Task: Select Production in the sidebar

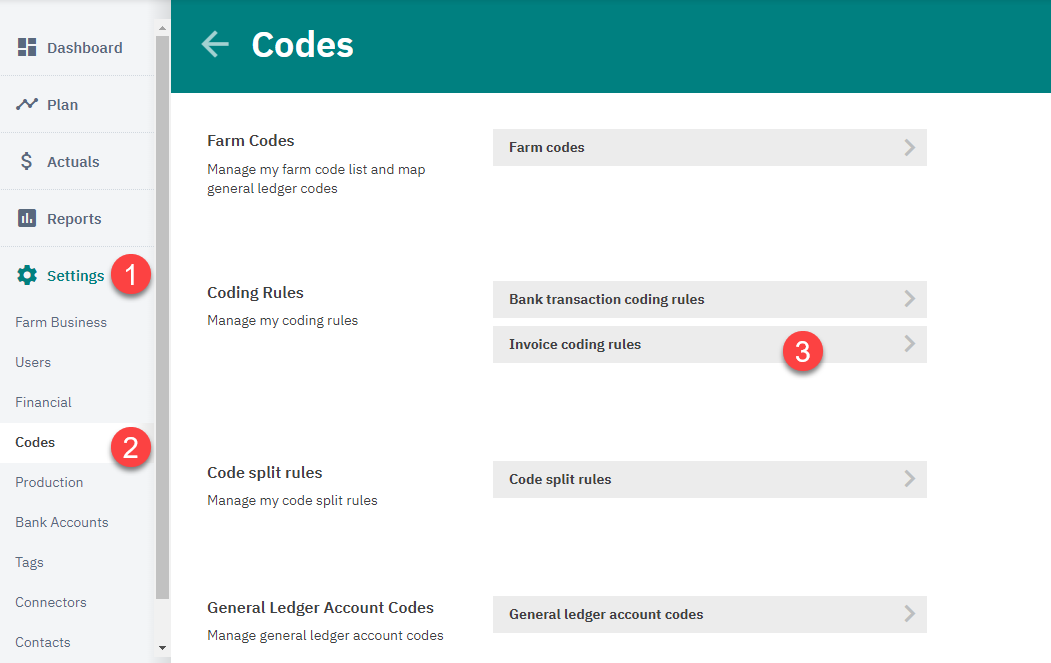Action: 49,482
